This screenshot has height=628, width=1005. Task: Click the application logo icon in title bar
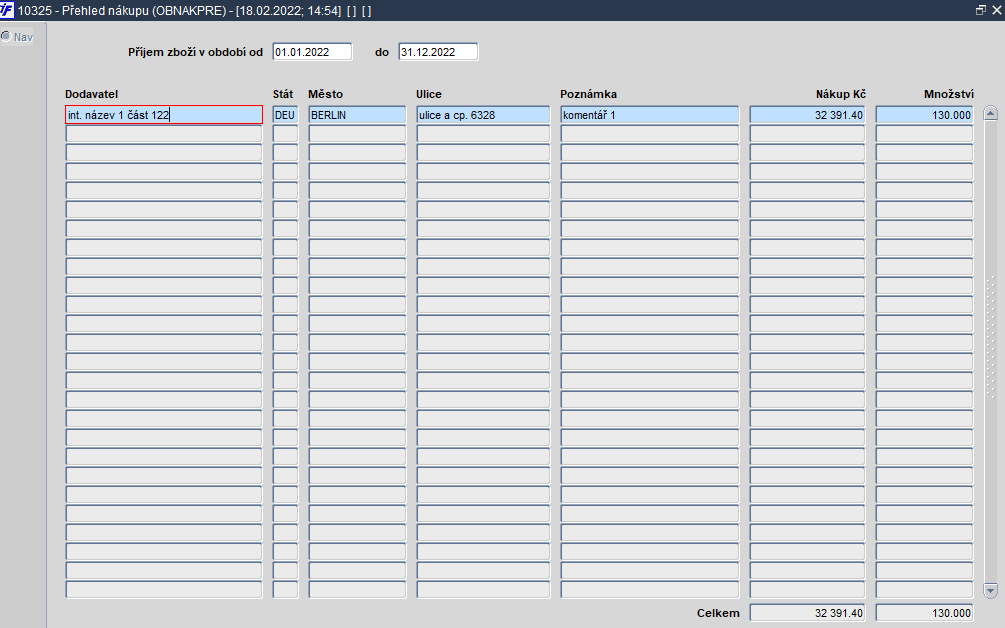[7, 10]
